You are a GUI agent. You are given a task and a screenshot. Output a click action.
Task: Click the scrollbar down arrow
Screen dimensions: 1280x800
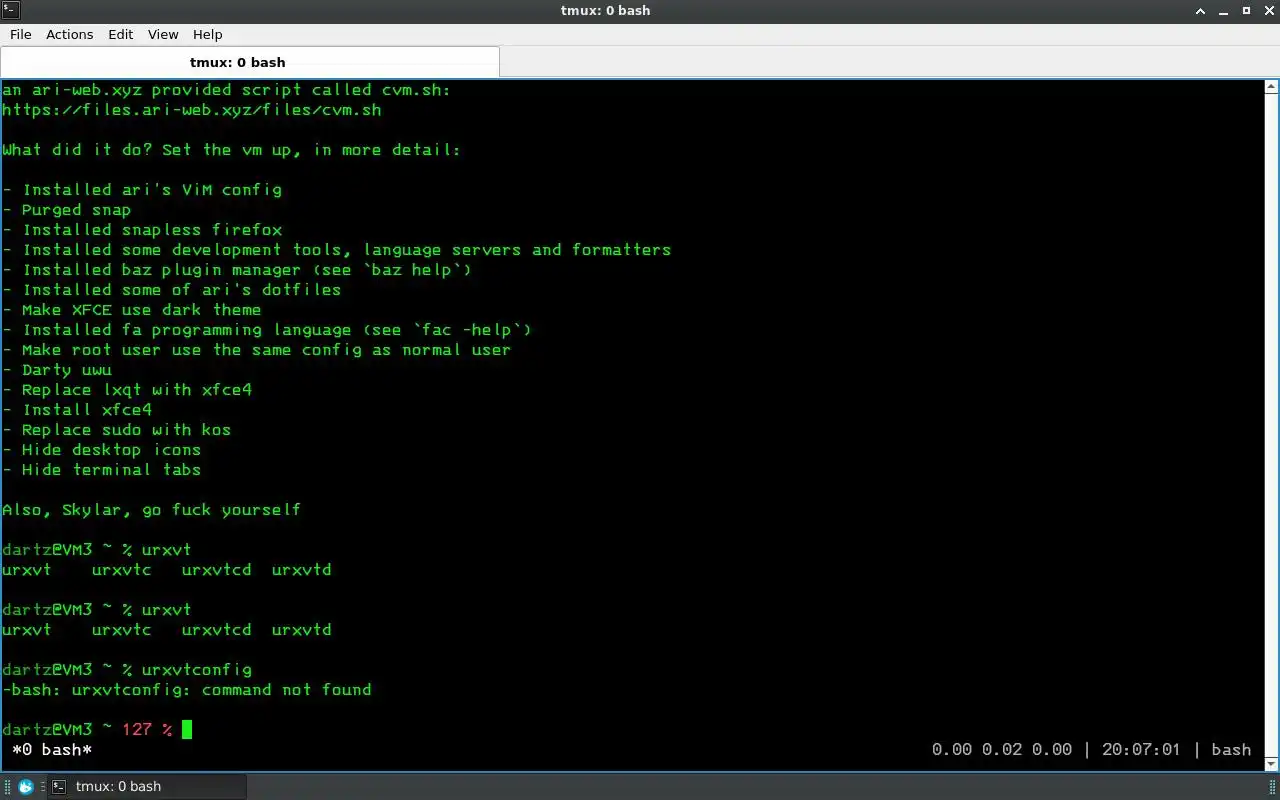(x=1272, y=764)
